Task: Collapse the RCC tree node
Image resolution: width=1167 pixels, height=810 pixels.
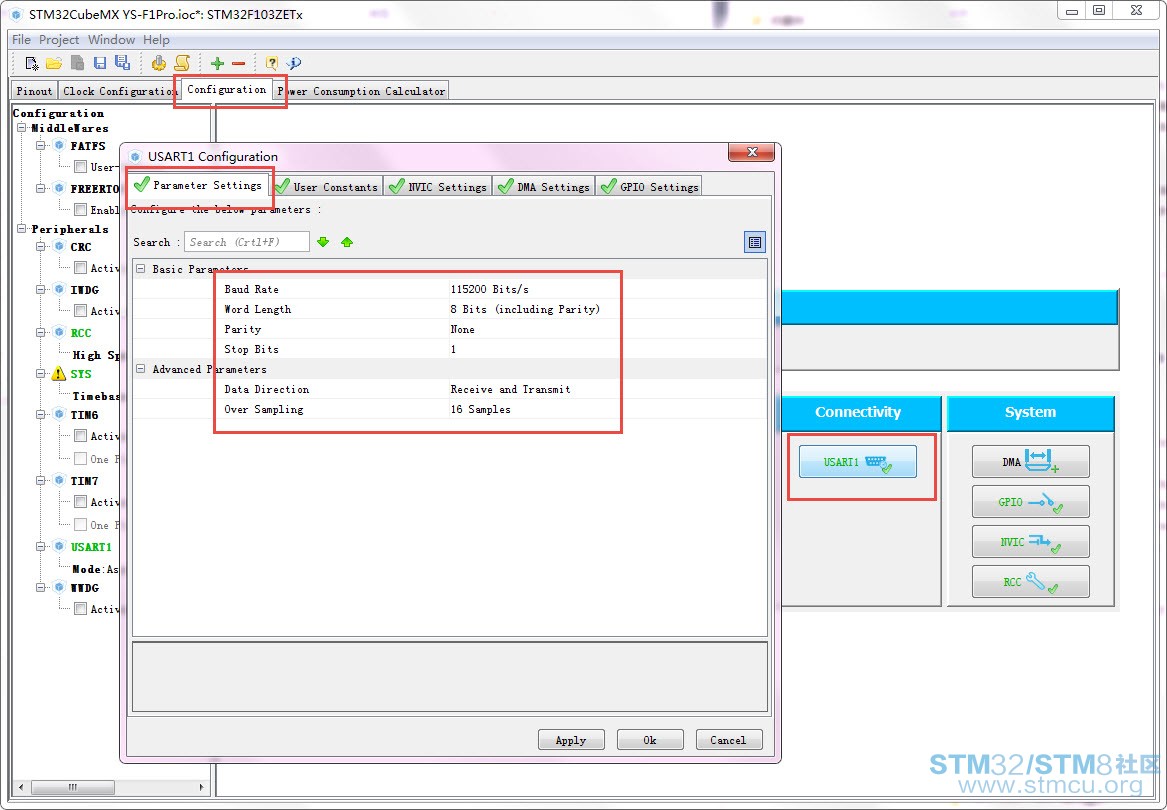Action: [40, 332]
